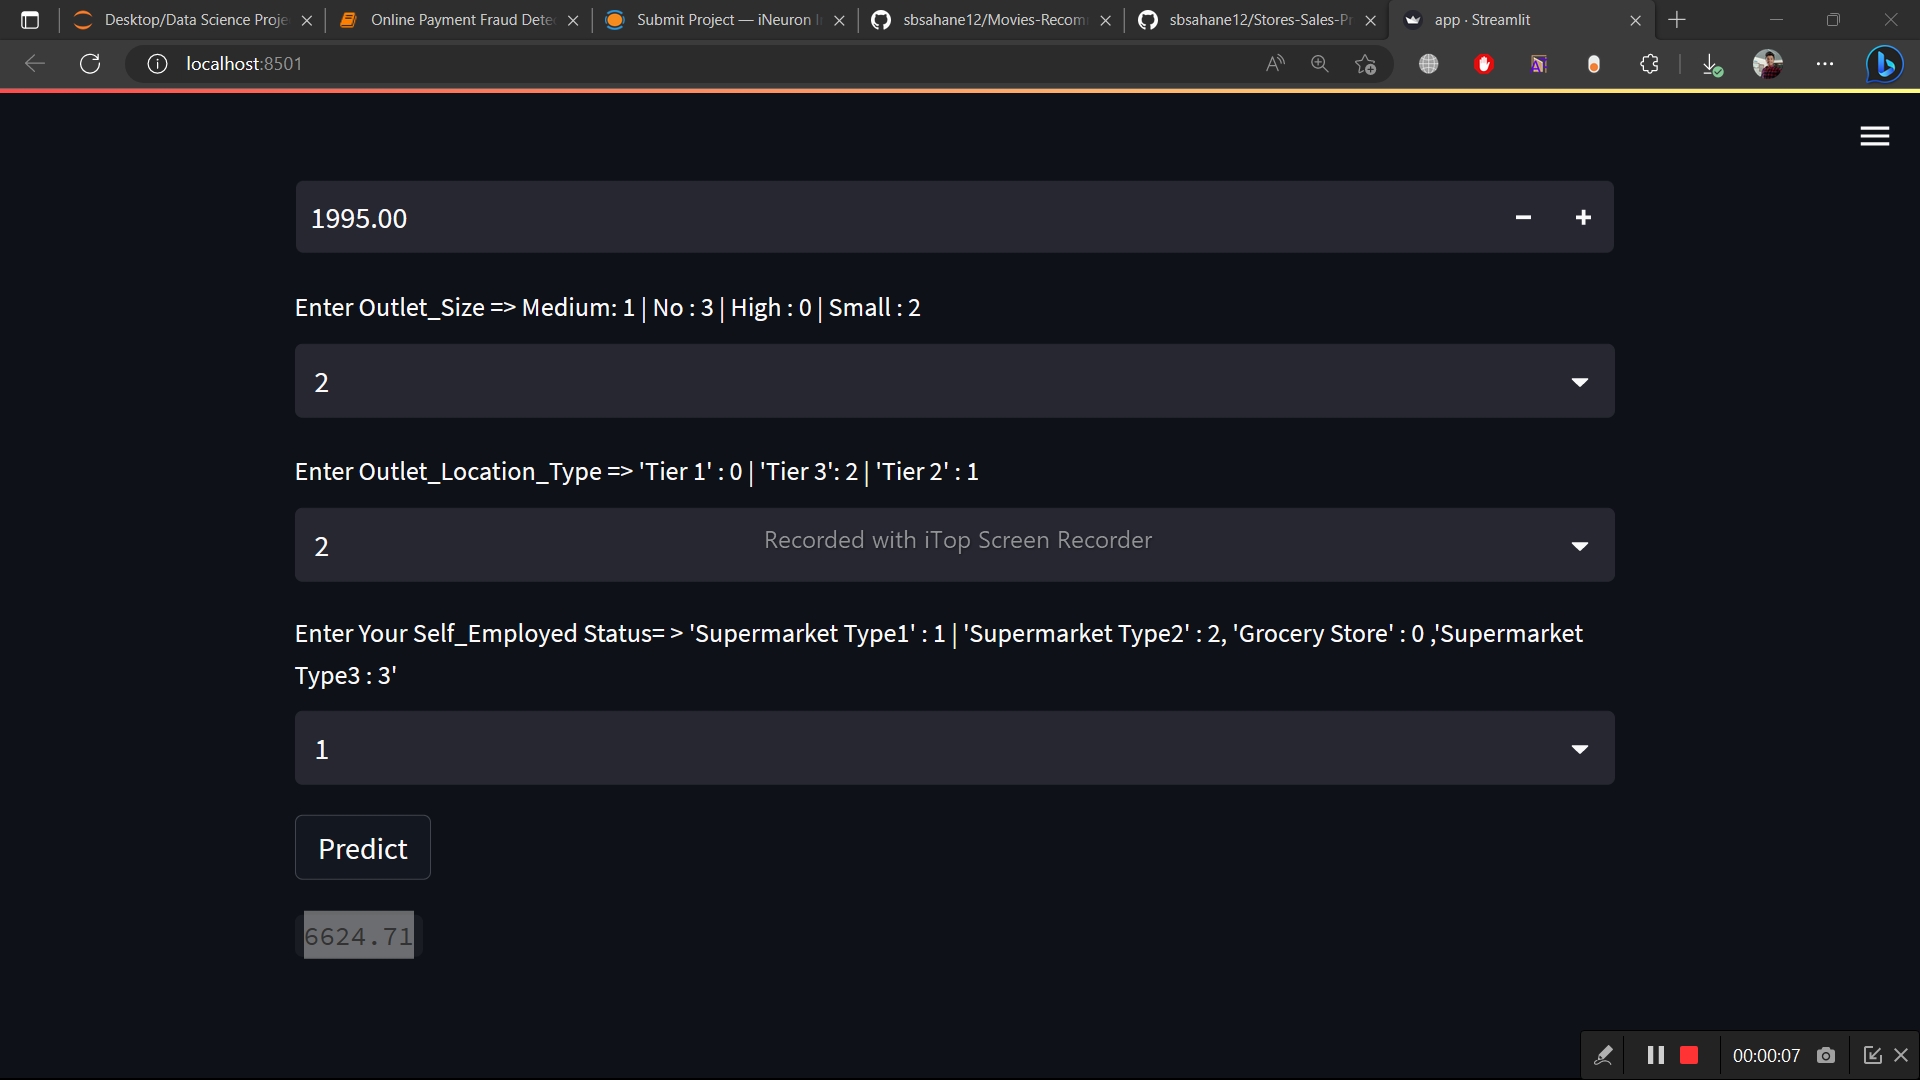1920x1080 pixels.
Task: Expand the Outlet_Location_Type dropdown
Action: (x=1579, y=546)
